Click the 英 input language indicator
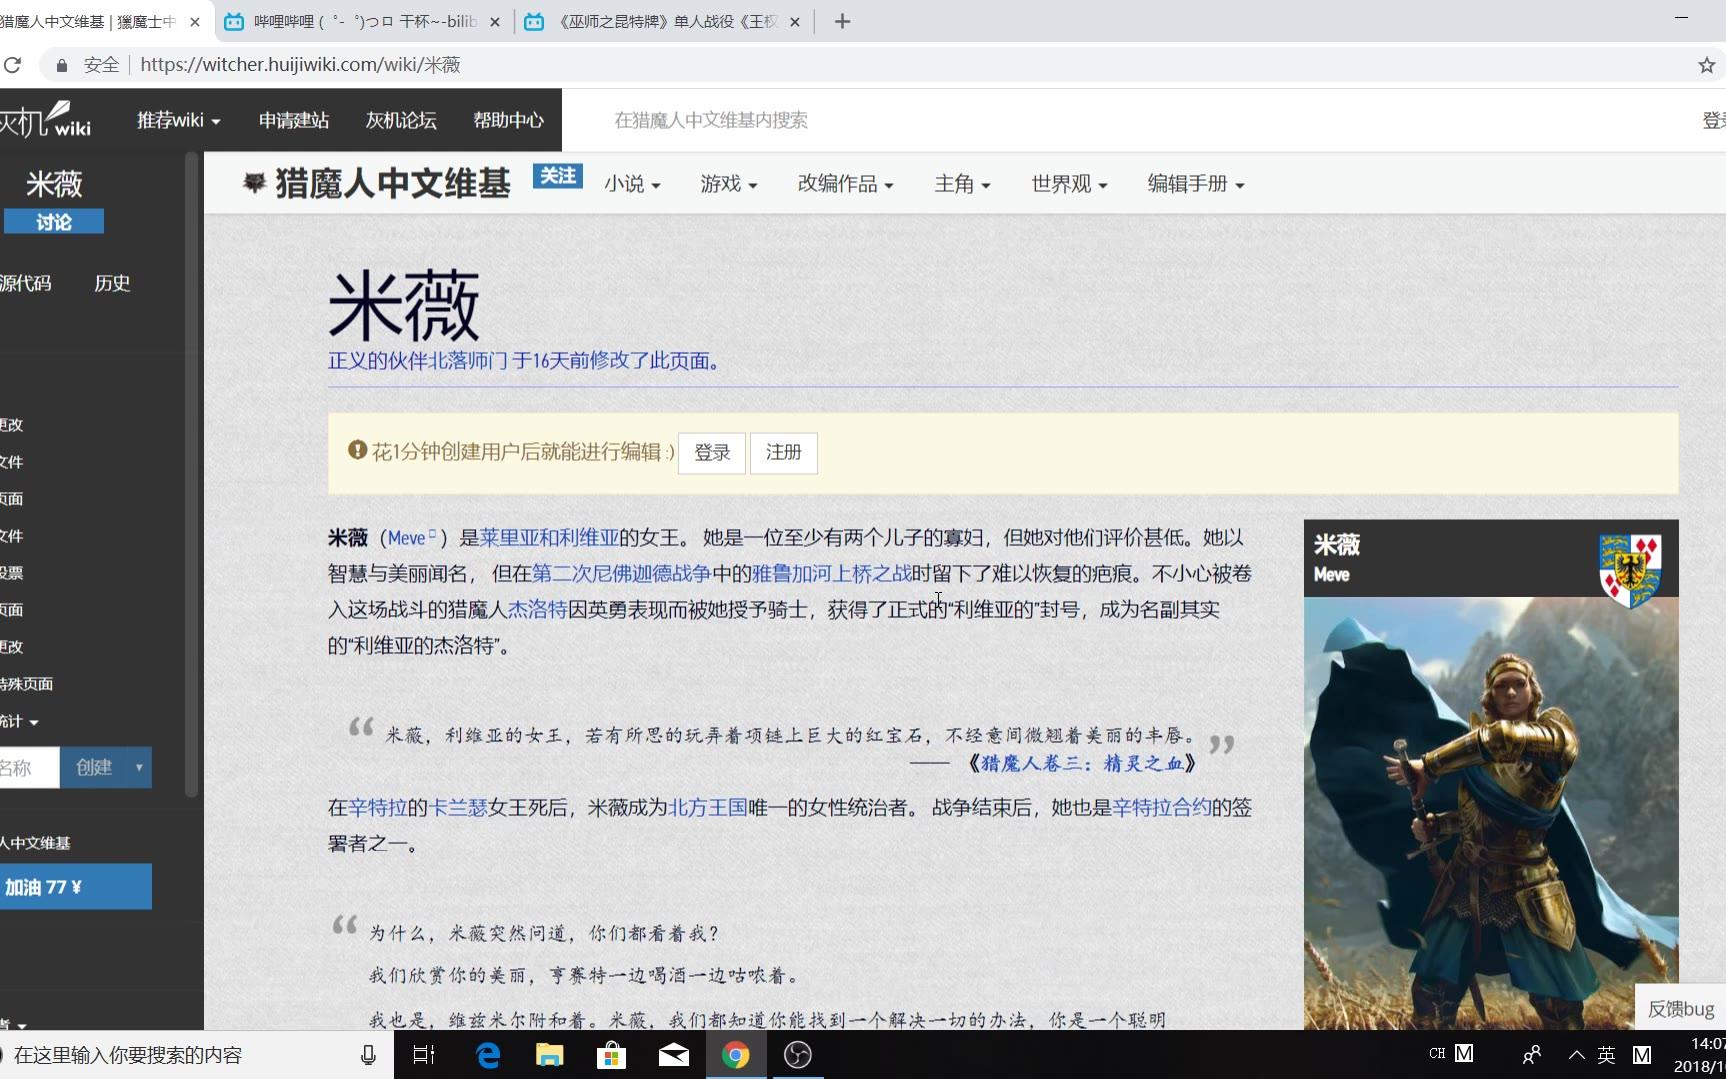Screen dimensions: 1726x1079 pyautogui.click(x=1606, y=1055)
